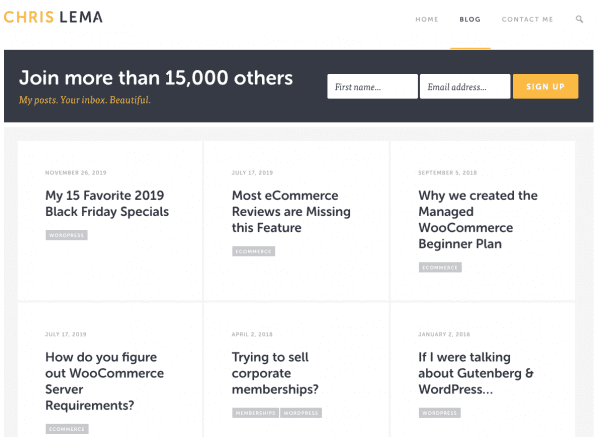Open post Trying to sell corporate memberships
Screen dimensions: 600x437
click(x=275, y=373)
